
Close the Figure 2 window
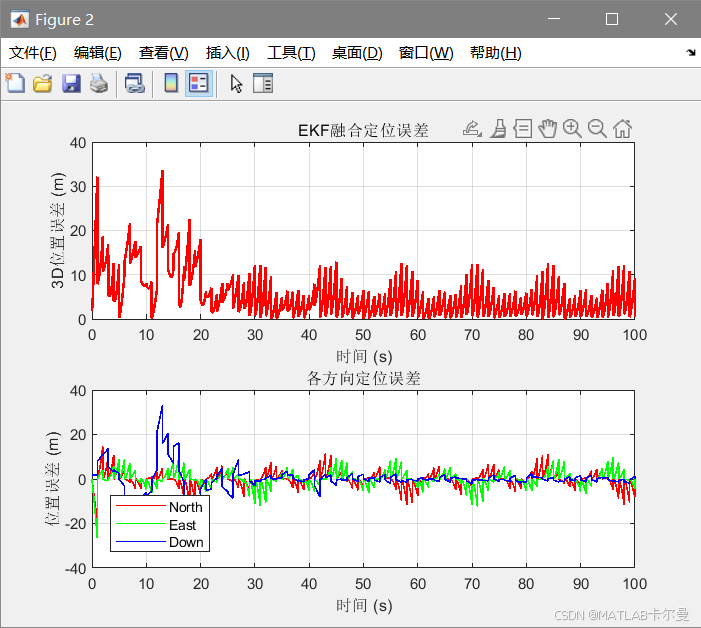click(671, 19)
